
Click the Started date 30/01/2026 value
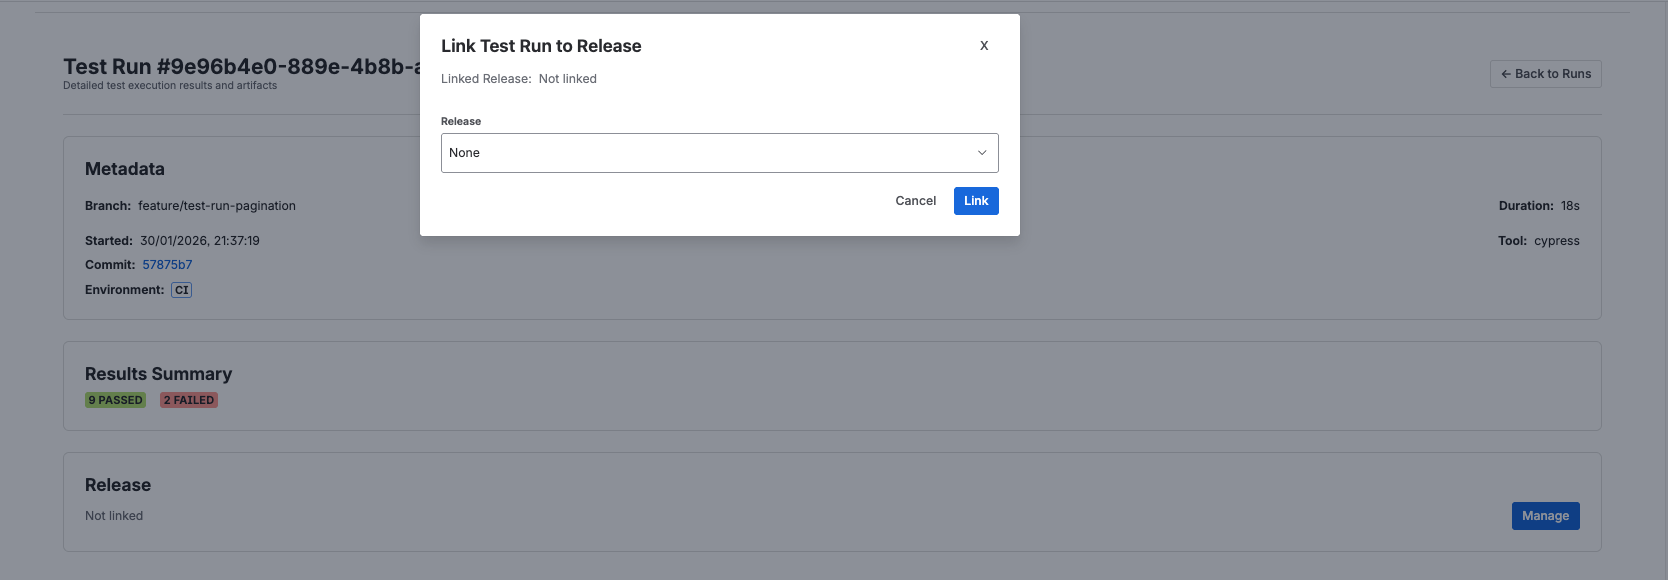[200, 241]
